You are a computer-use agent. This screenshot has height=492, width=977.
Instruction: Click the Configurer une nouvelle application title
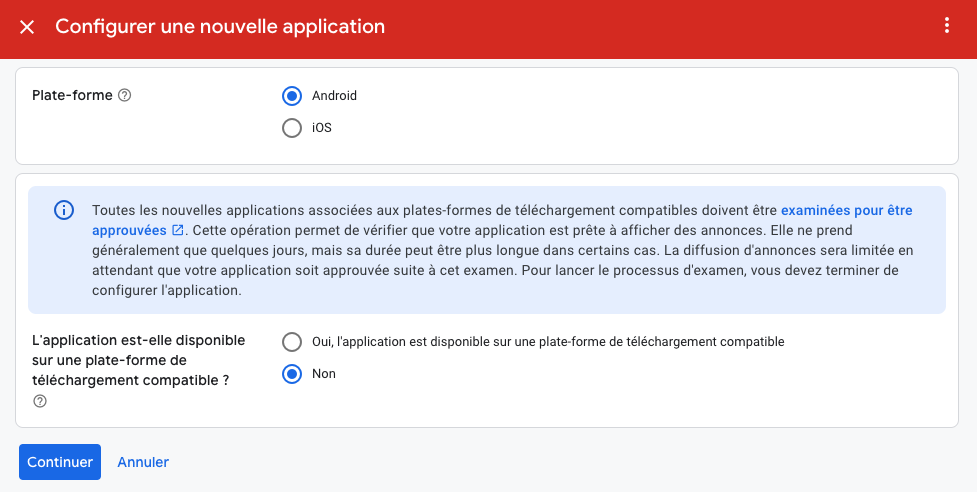(x=220, y=27)
